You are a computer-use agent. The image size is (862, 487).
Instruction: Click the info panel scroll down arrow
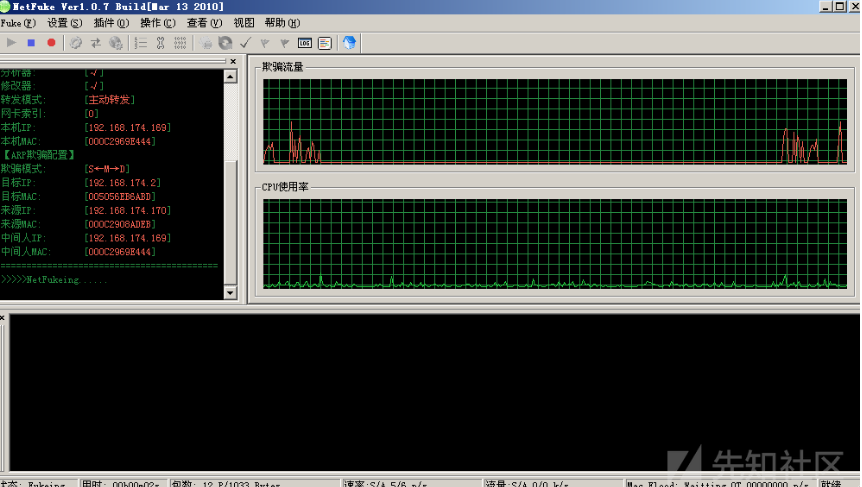[231, 293]
